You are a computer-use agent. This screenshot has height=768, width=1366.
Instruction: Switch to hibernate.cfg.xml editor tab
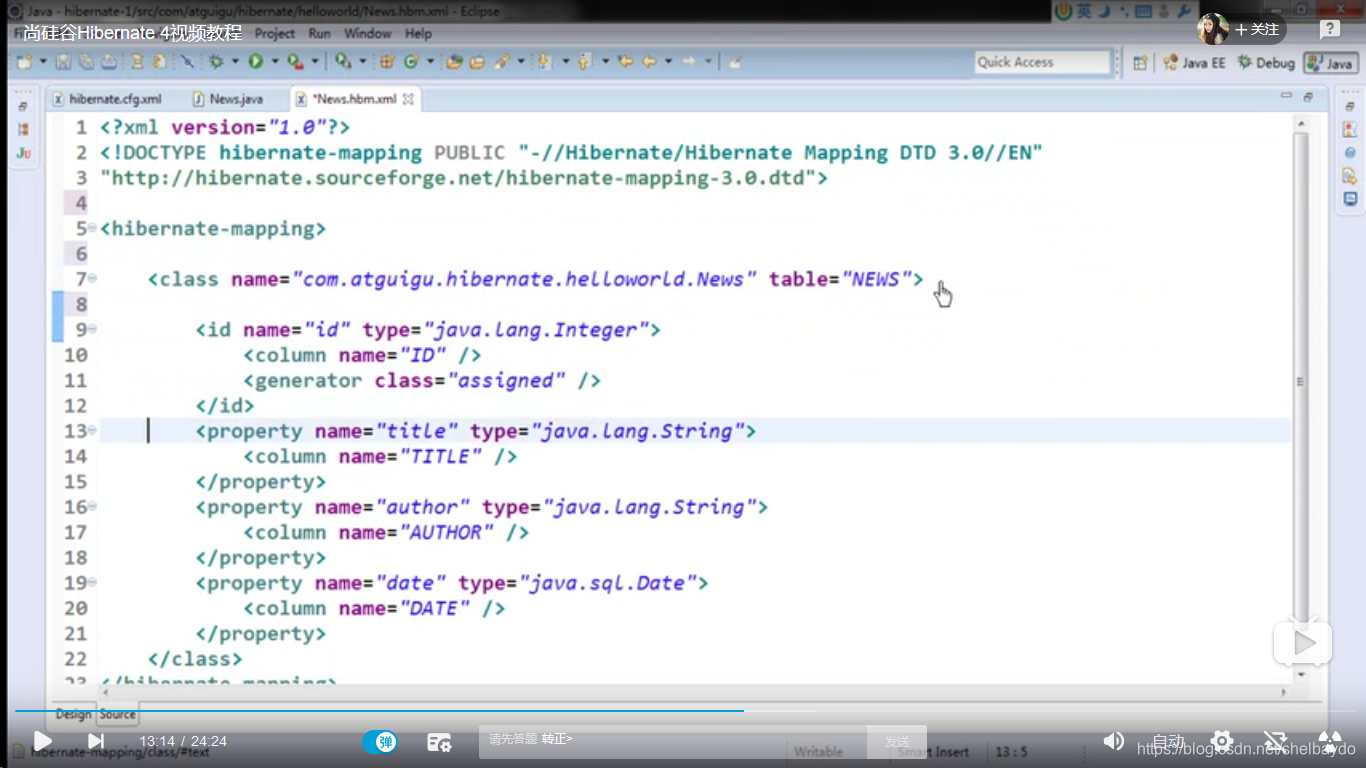pos(108,99)
